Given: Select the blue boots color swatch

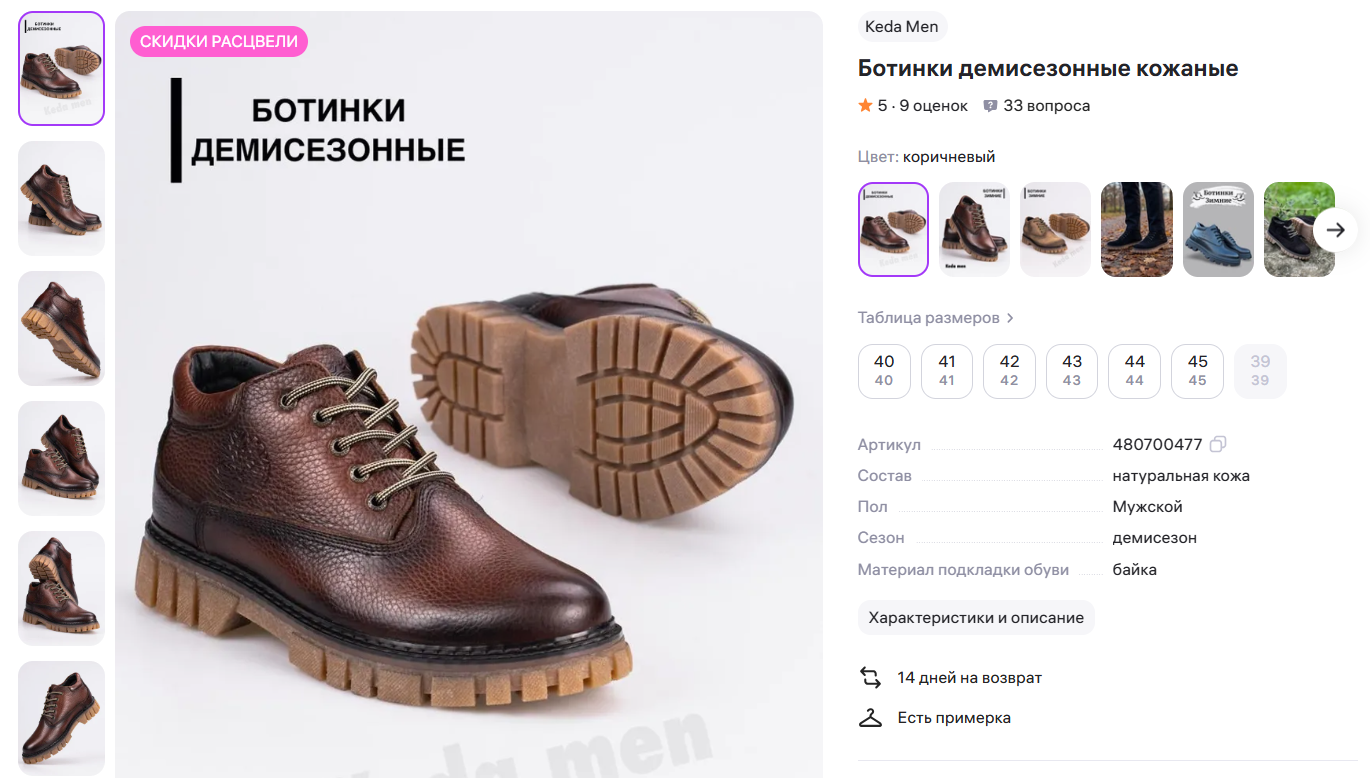Looking at the screenshot, I should (1218, 229).
